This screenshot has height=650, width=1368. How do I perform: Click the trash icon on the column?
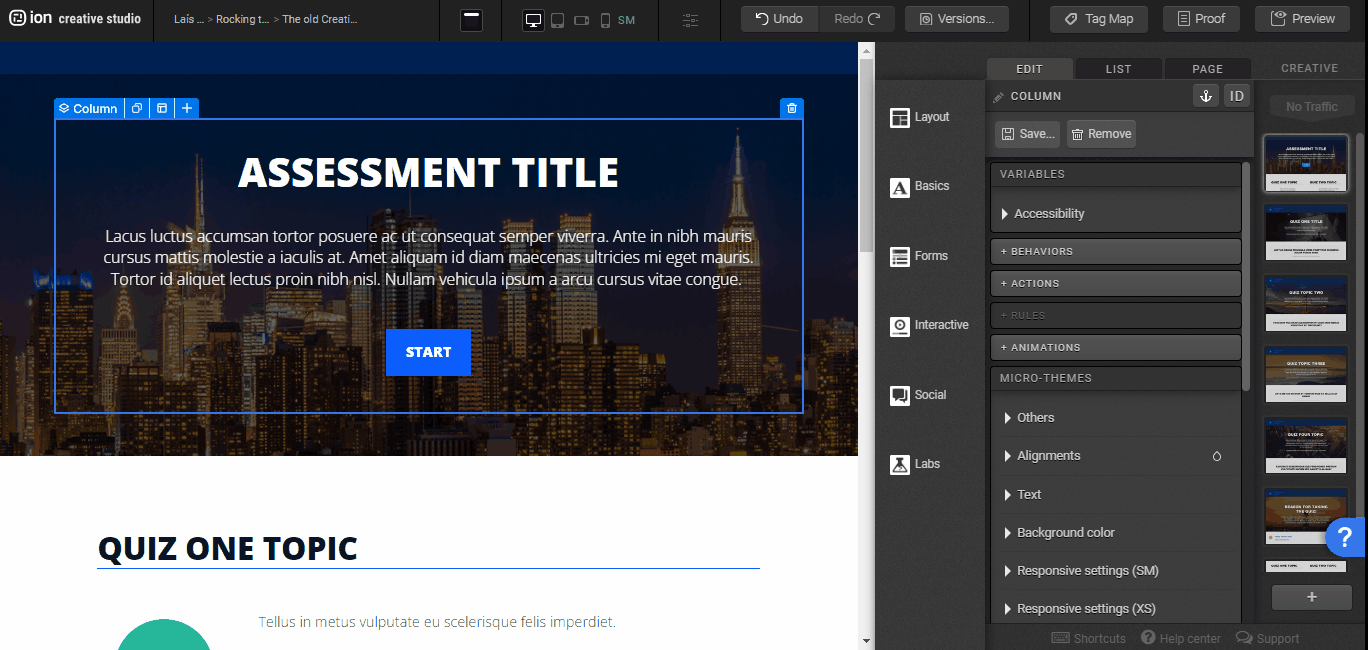792,108
